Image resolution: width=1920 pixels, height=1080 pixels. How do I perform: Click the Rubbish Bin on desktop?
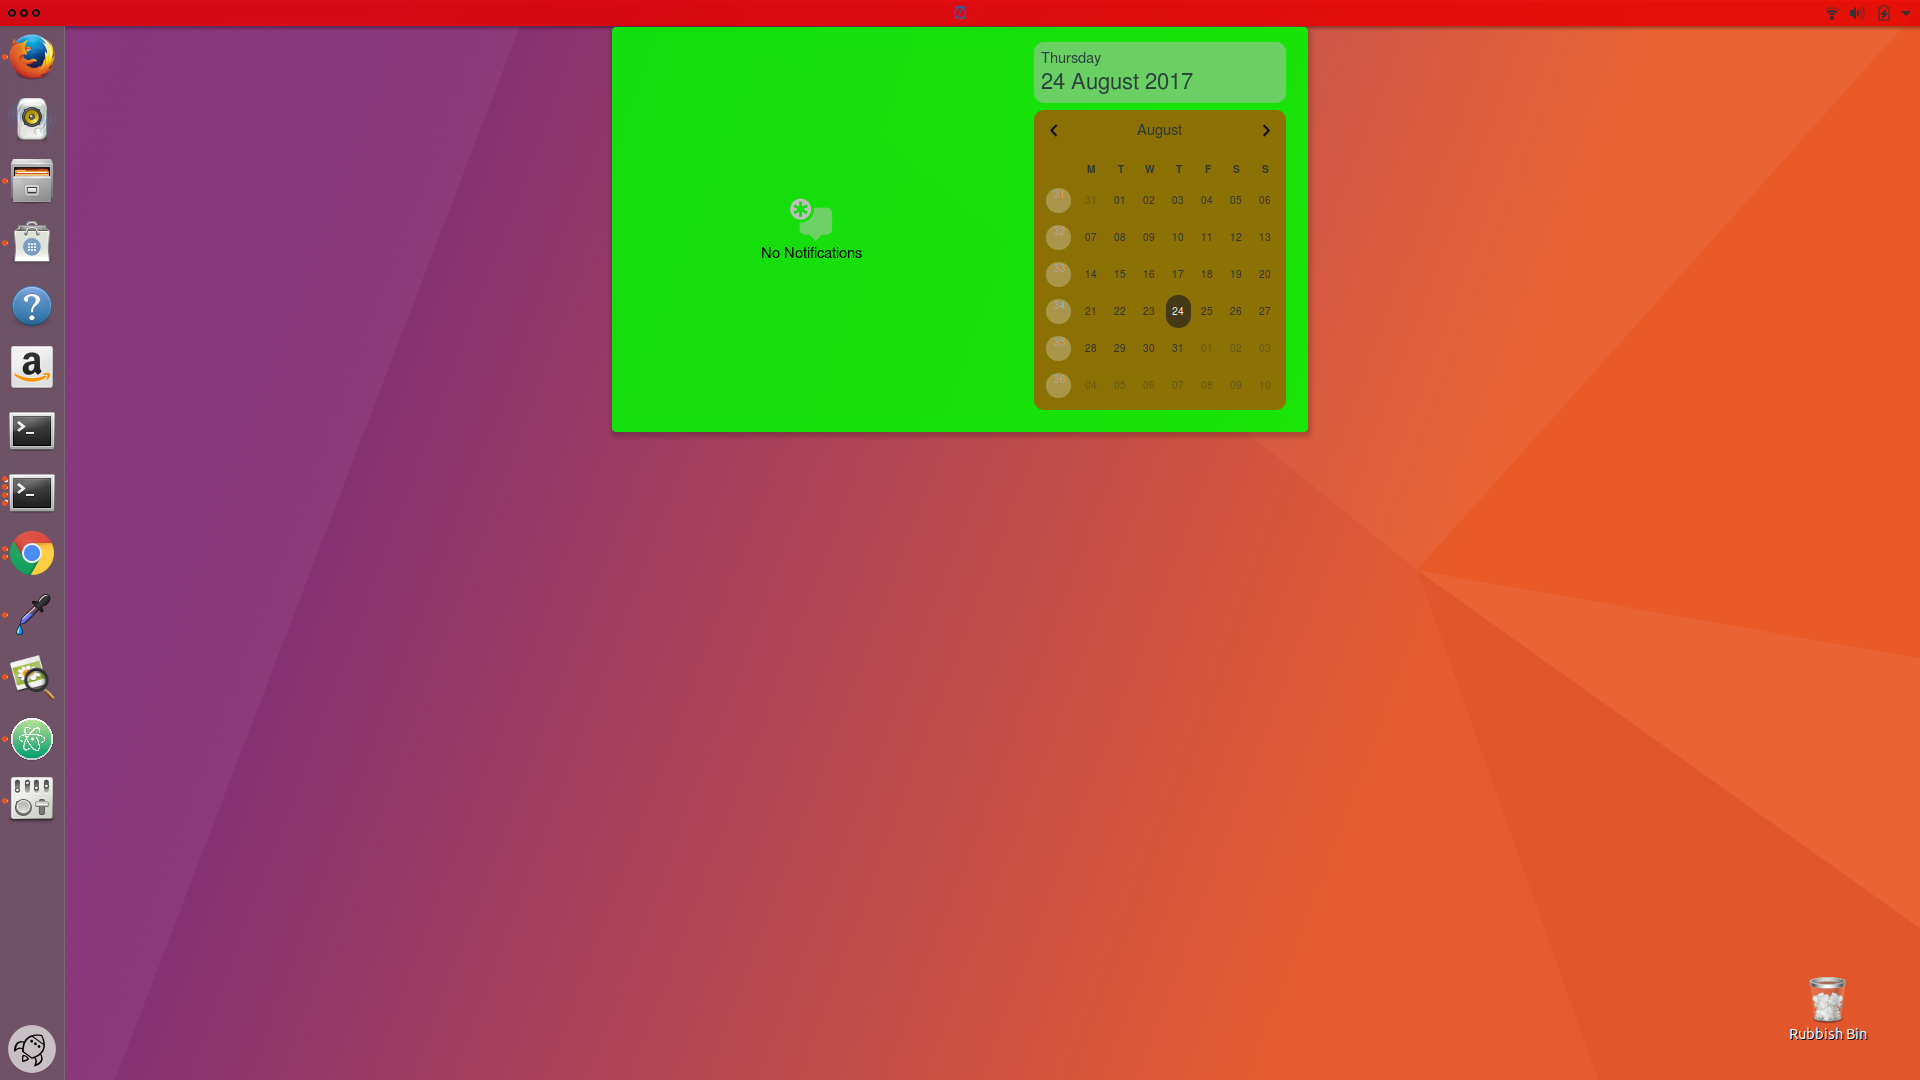[1826, 1002]
